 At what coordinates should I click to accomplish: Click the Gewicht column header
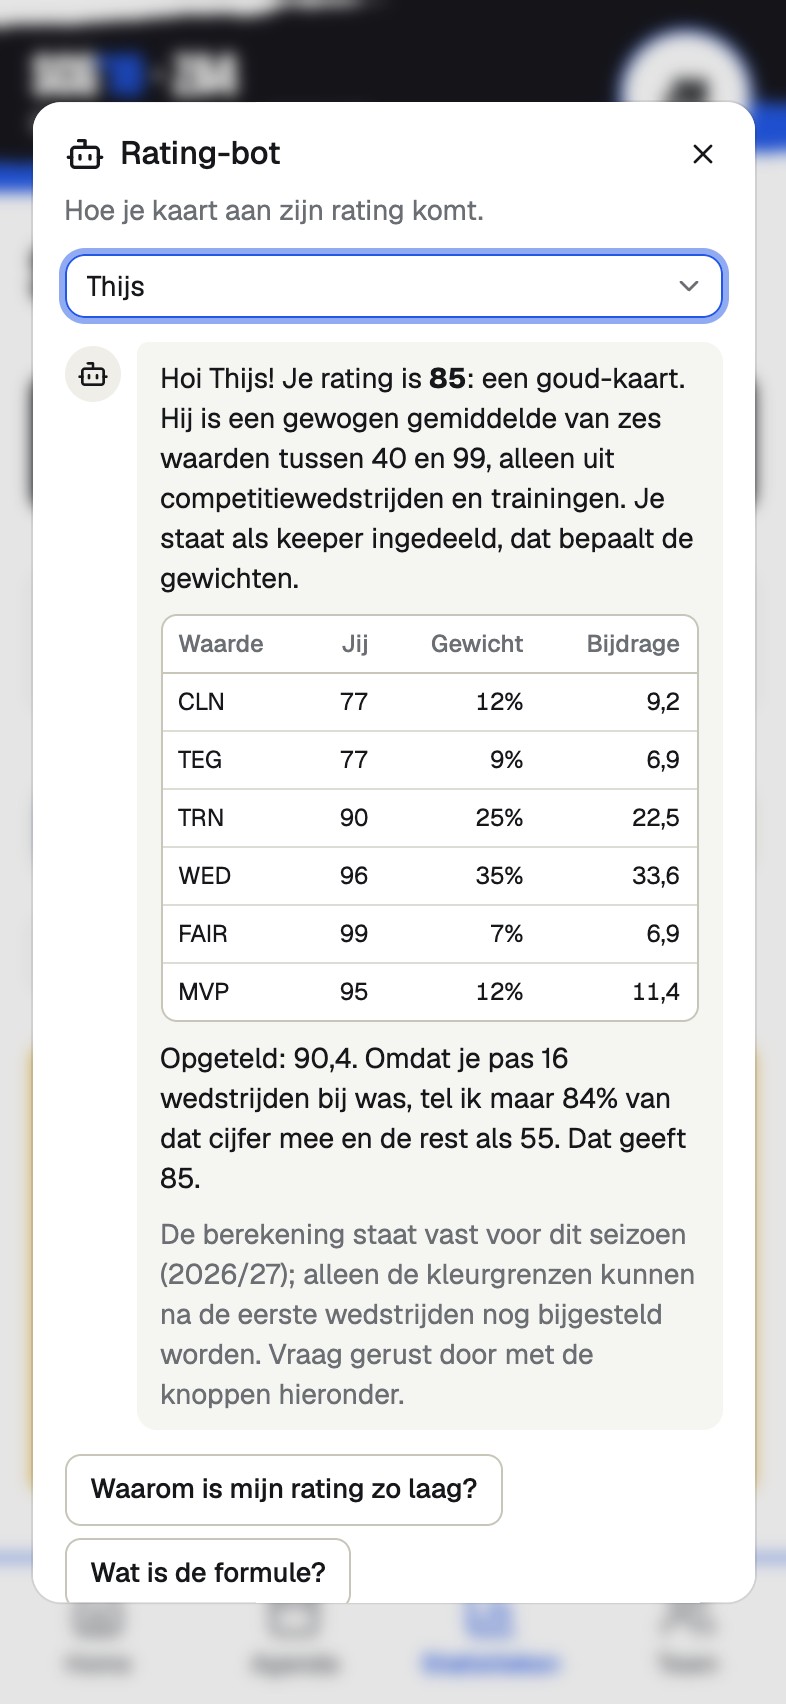pos(477,644)
